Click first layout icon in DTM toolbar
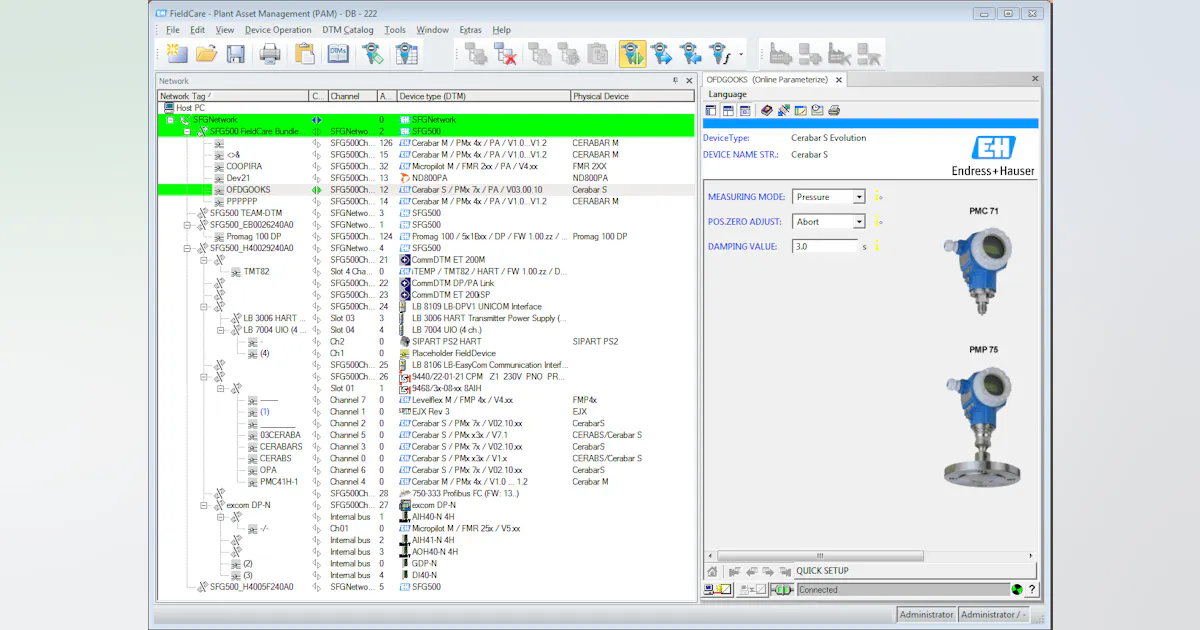Image resolution: width=1200 pixels, height=630 pixels. coord(711,110)
